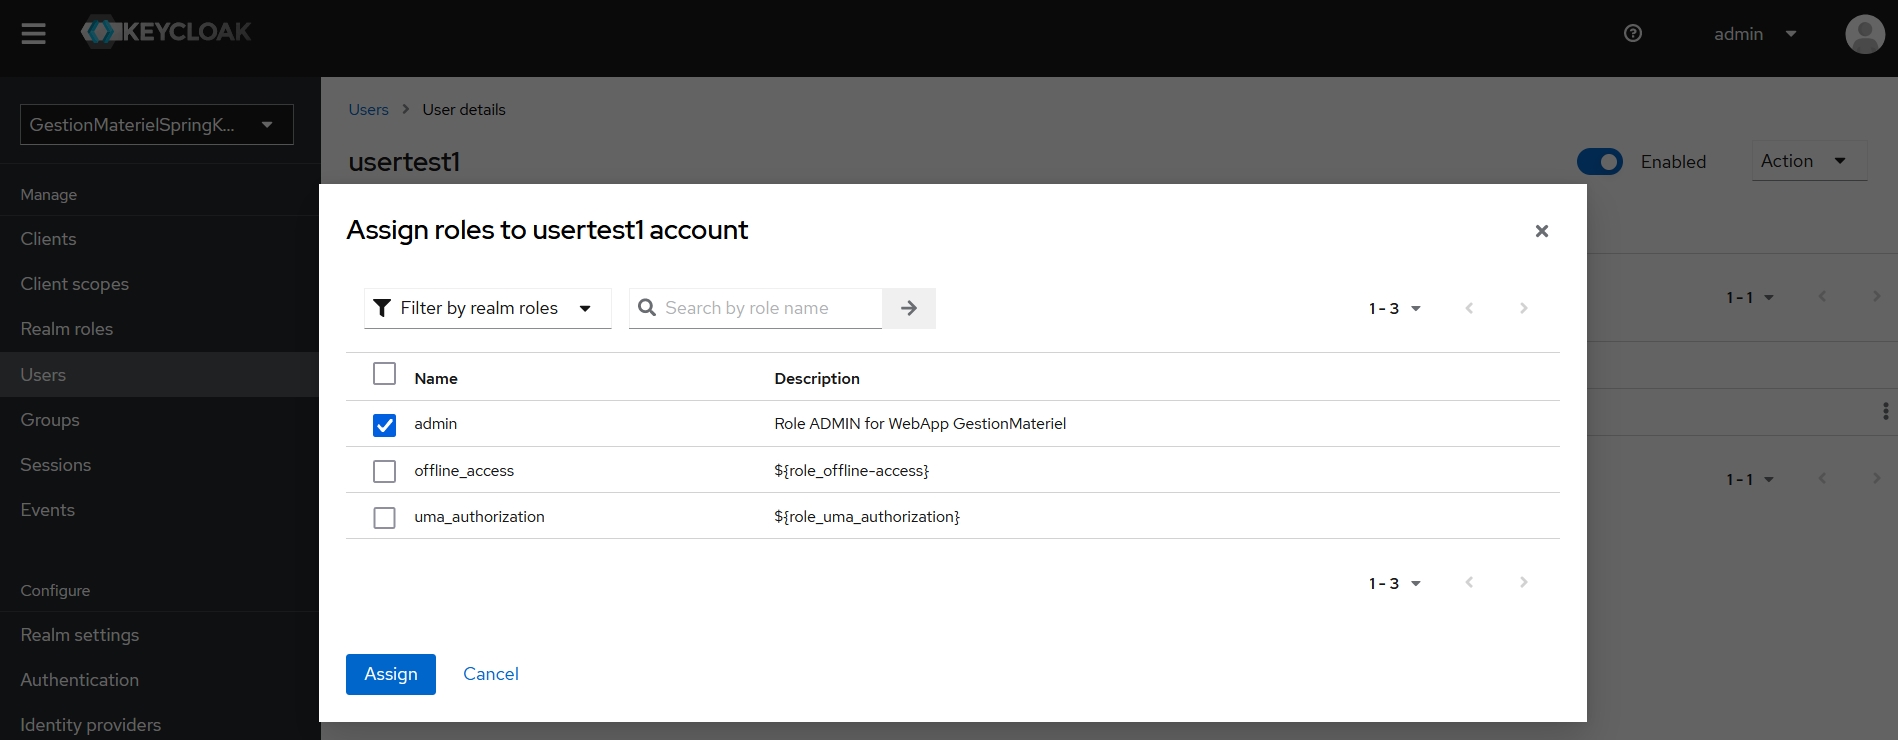Open the help question mark icon
Screen dimensions: 1898x740
pos(1633,34)
